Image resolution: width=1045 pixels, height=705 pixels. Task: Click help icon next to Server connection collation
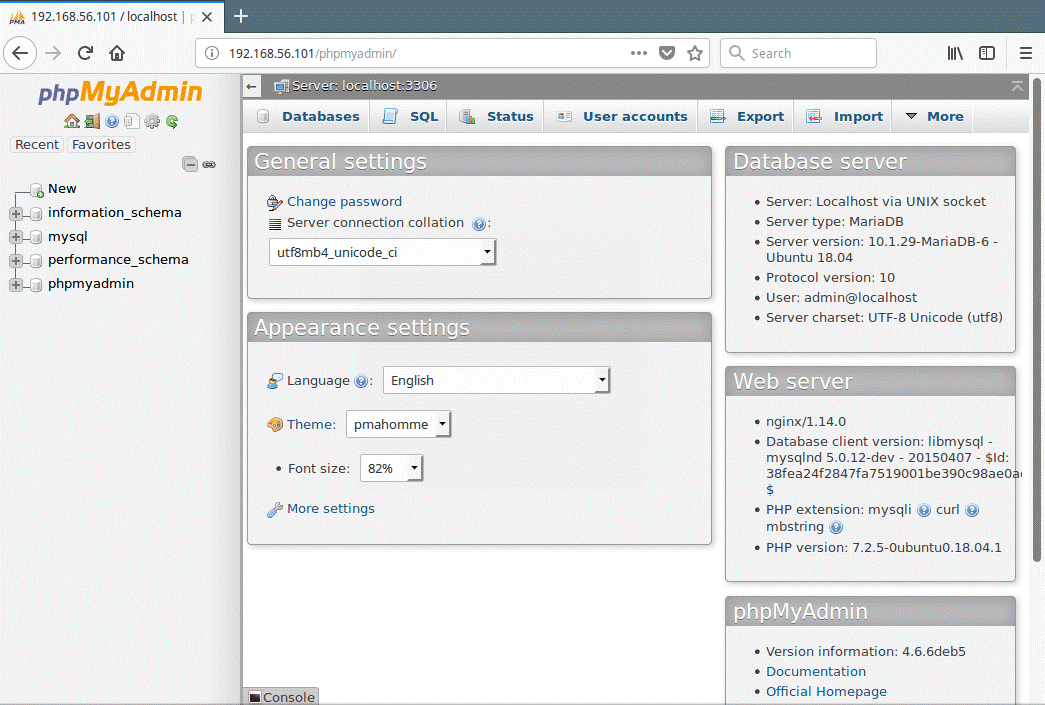(x=479, y=224)
